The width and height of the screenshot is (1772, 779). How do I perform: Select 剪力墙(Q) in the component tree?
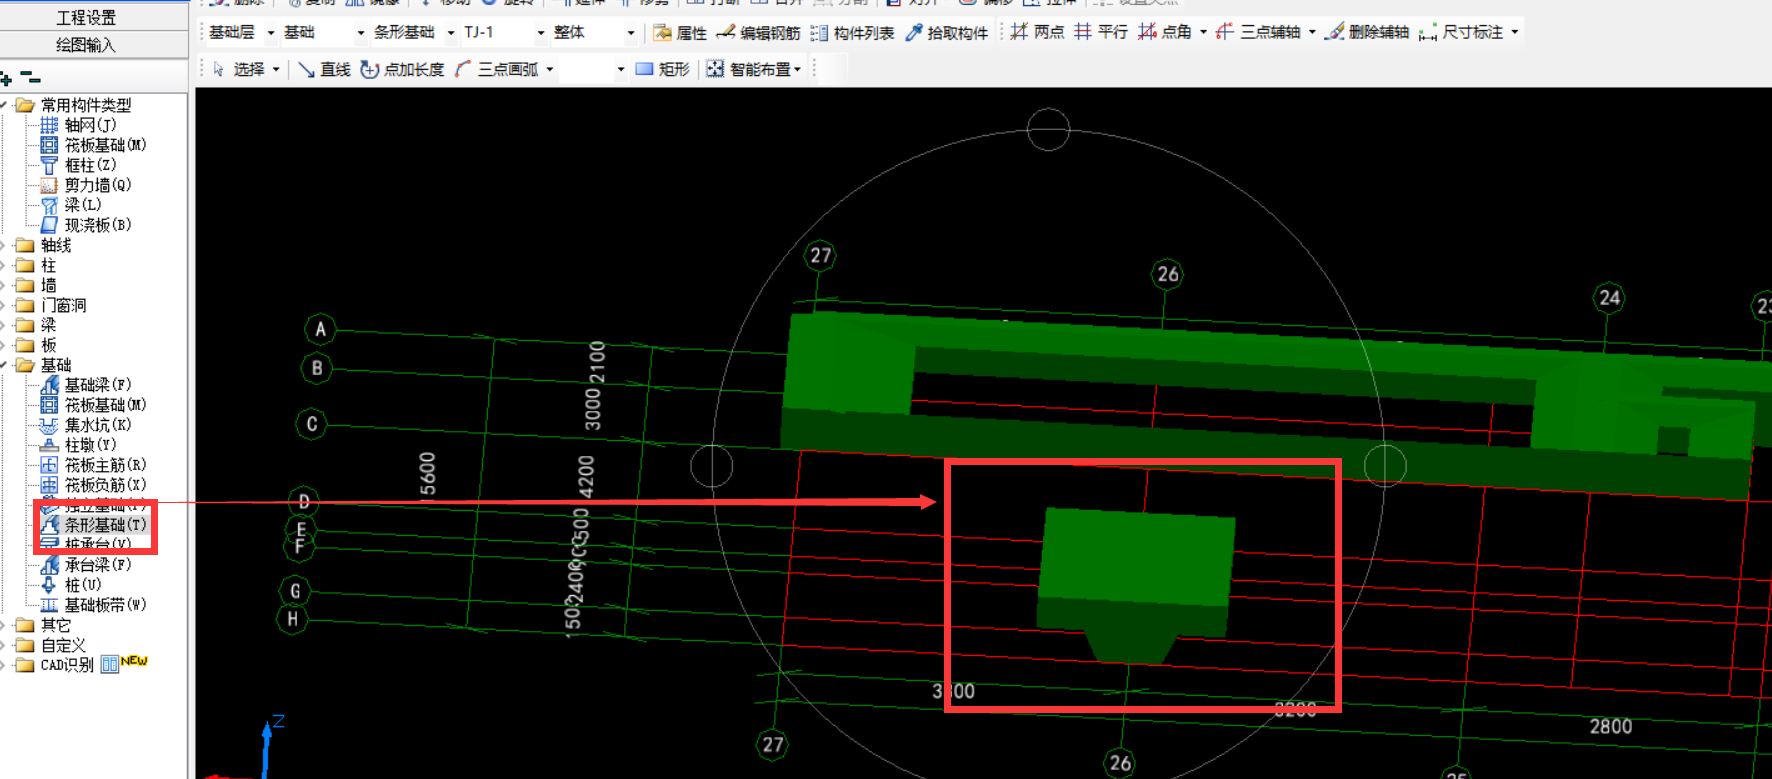[86, 185]
